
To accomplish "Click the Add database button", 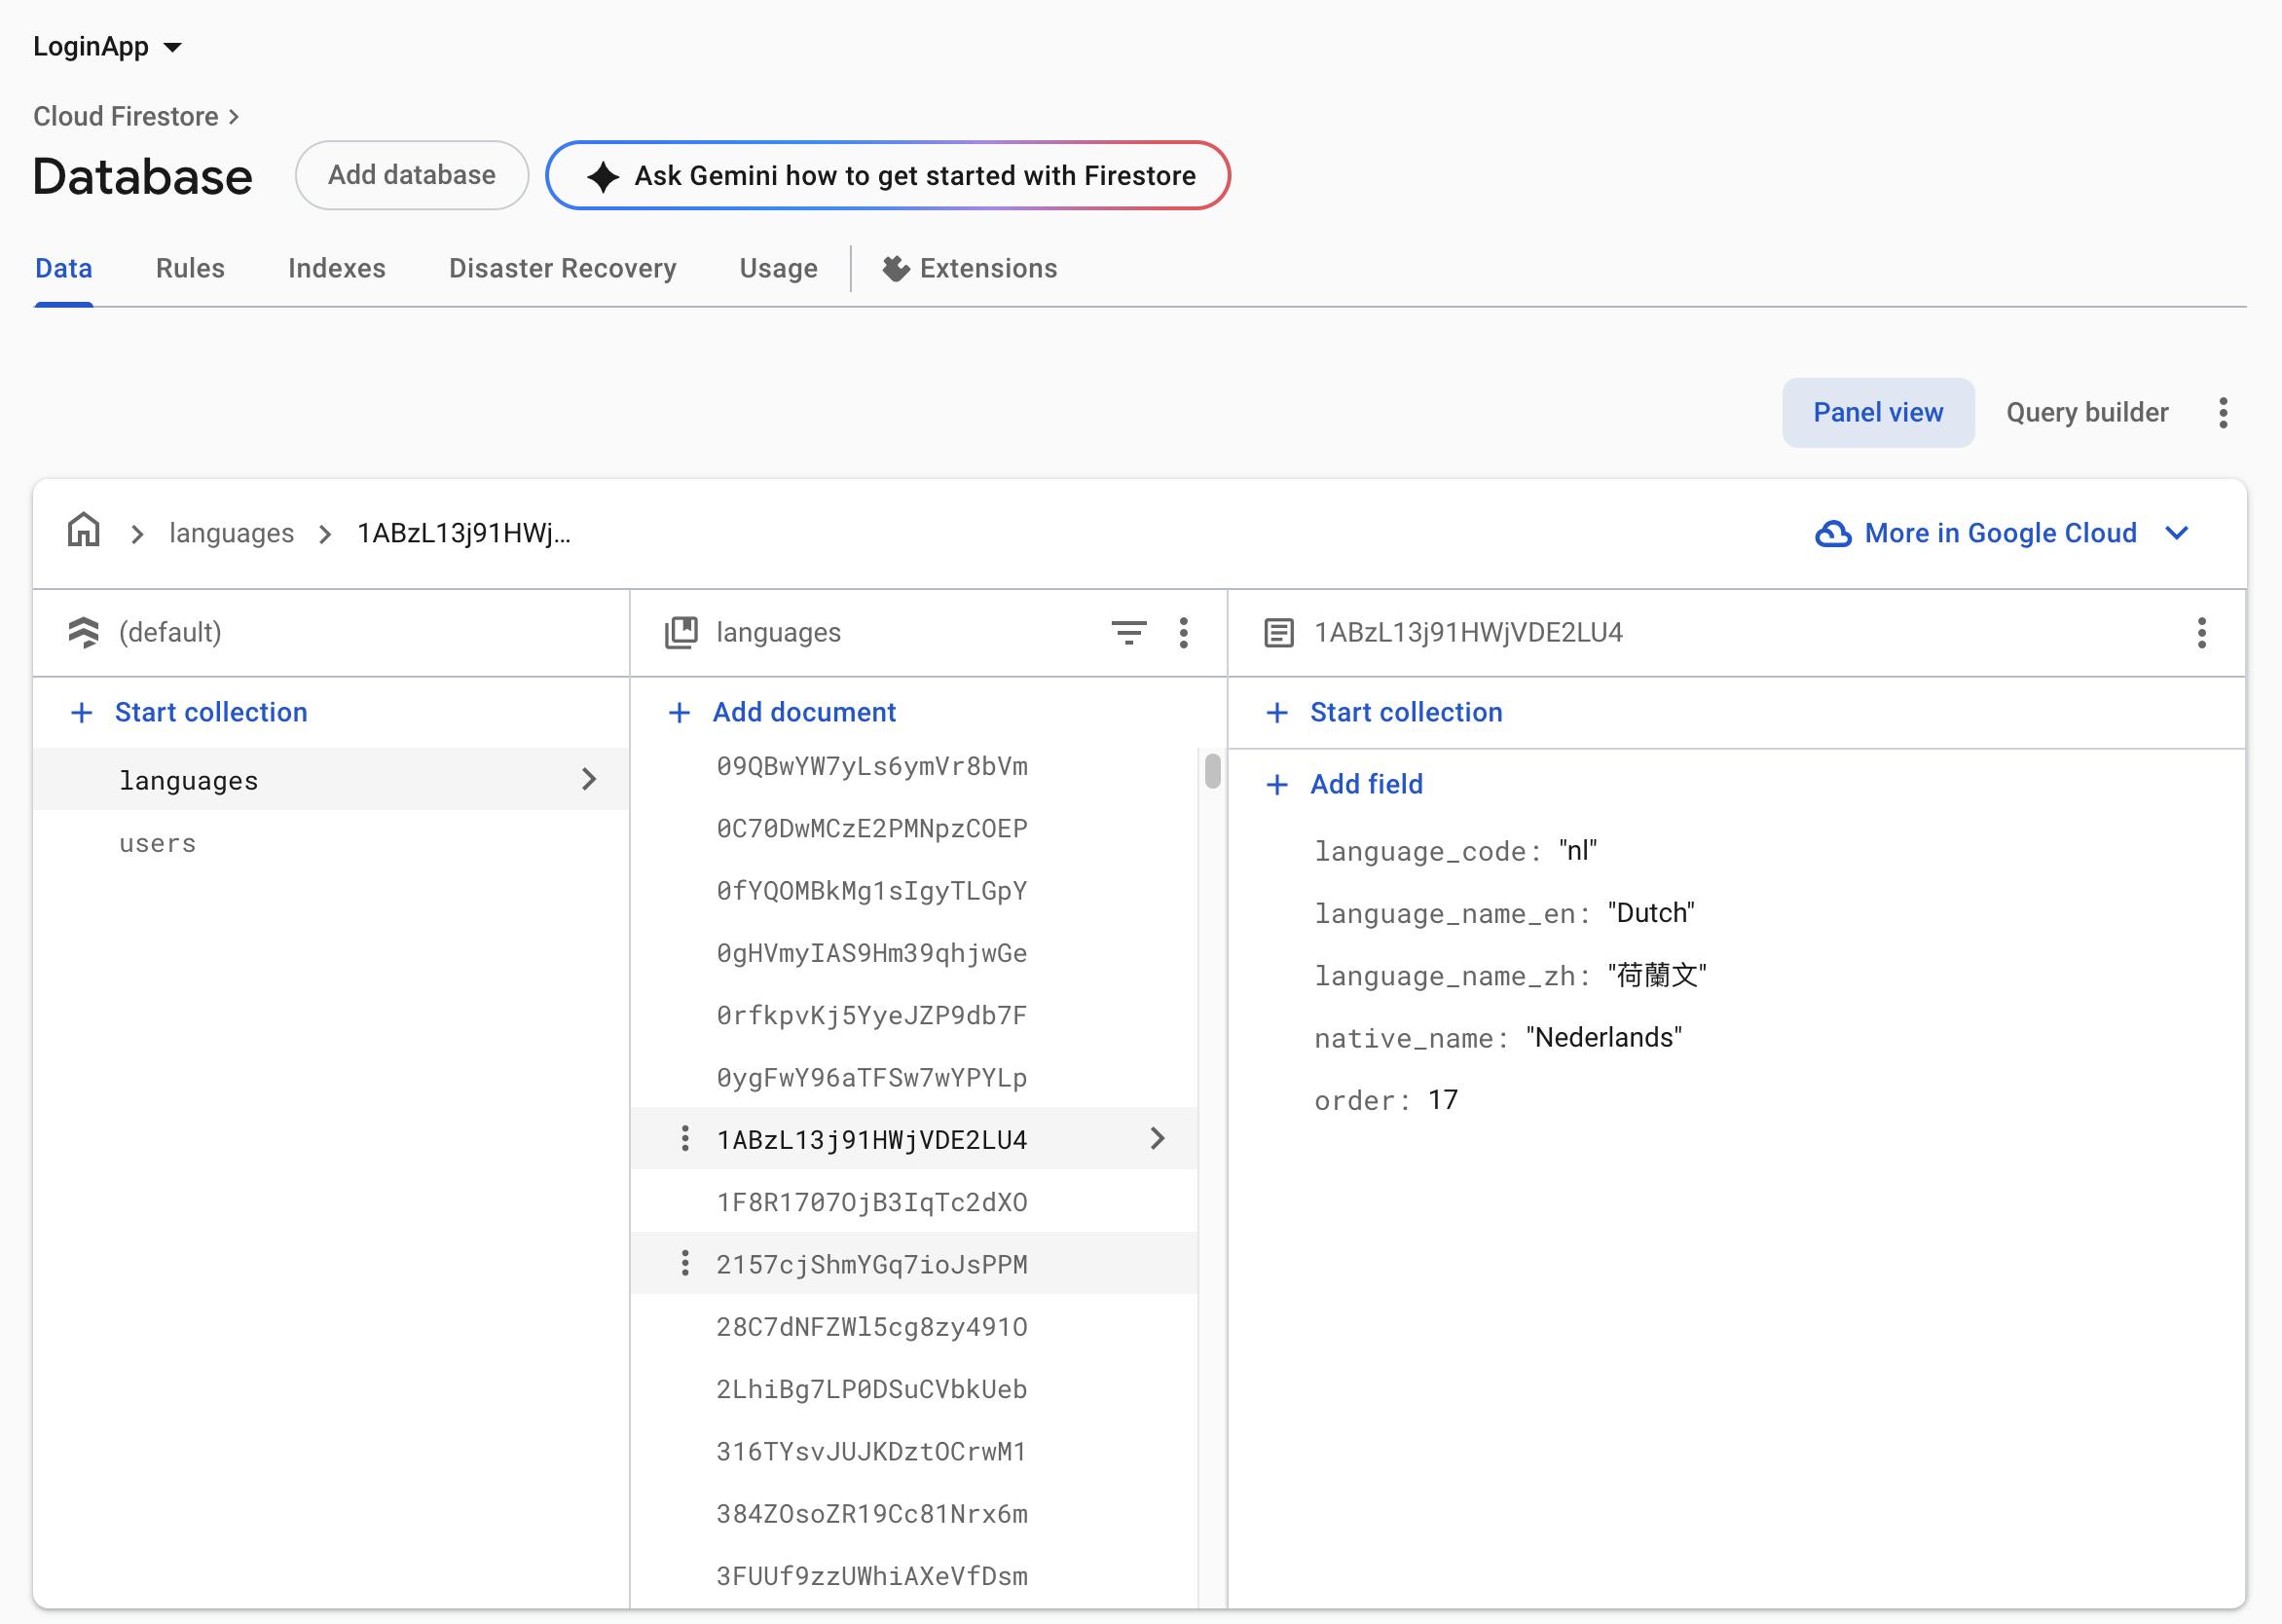I will [x=411, y=175].
